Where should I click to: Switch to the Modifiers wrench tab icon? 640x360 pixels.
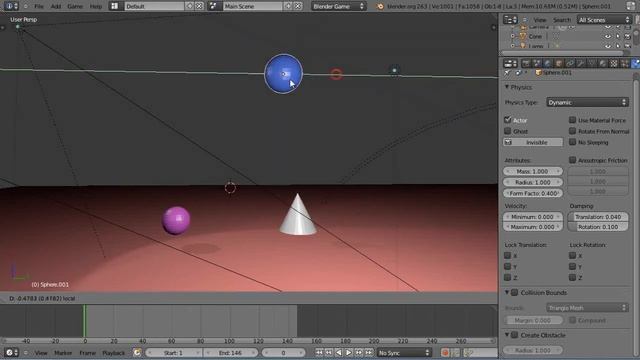[x=580, y=63]
